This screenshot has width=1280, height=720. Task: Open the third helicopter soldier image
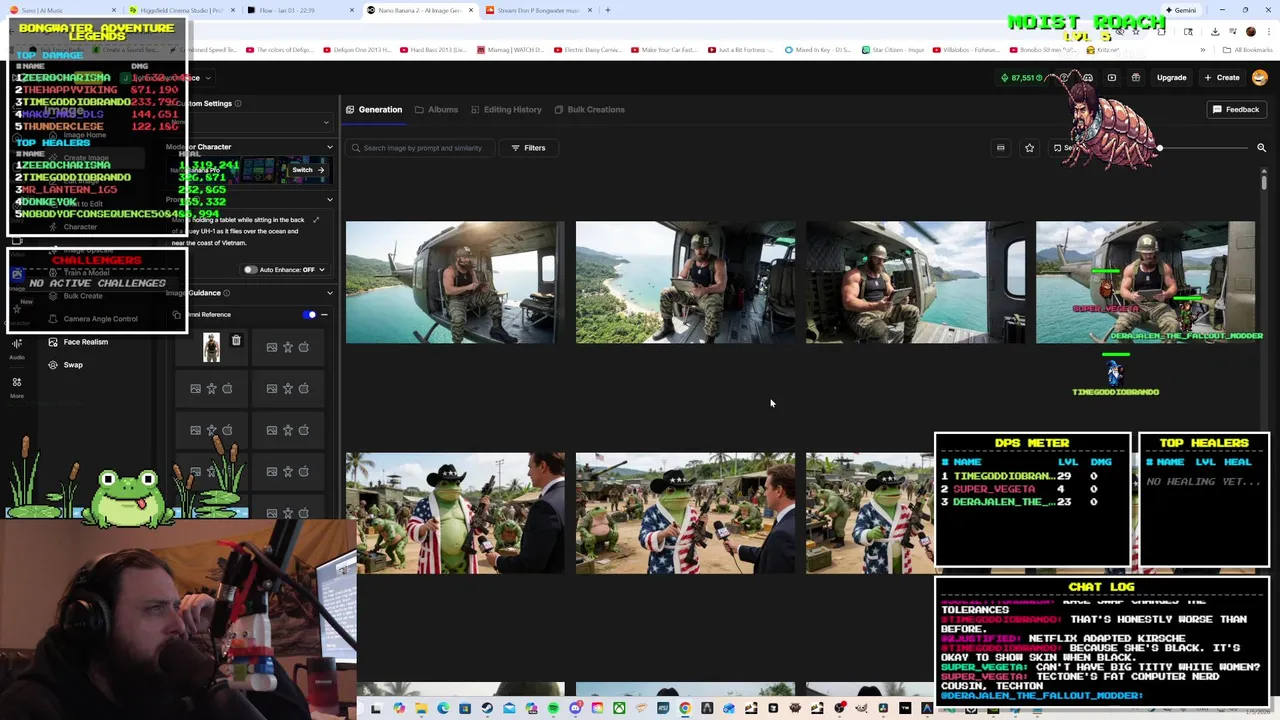click(915, 282)
